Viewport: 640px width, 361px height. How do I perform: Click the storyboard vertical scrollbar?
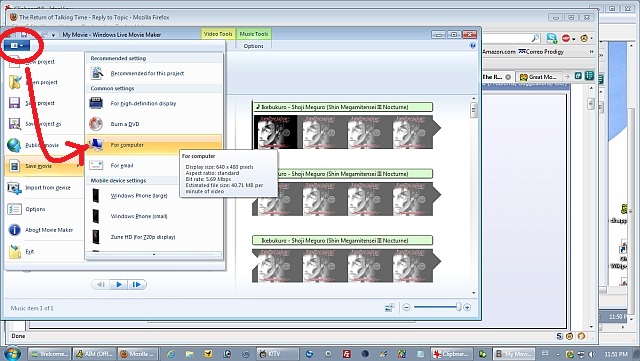click(x=473, y=195)
